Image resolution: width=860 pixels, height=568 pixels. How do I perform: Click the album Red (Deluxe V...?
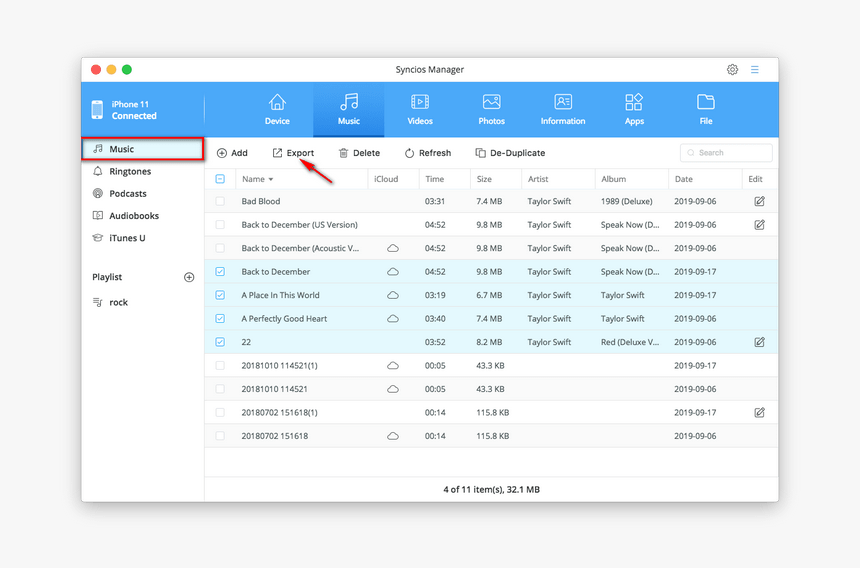tap(630, 342)
